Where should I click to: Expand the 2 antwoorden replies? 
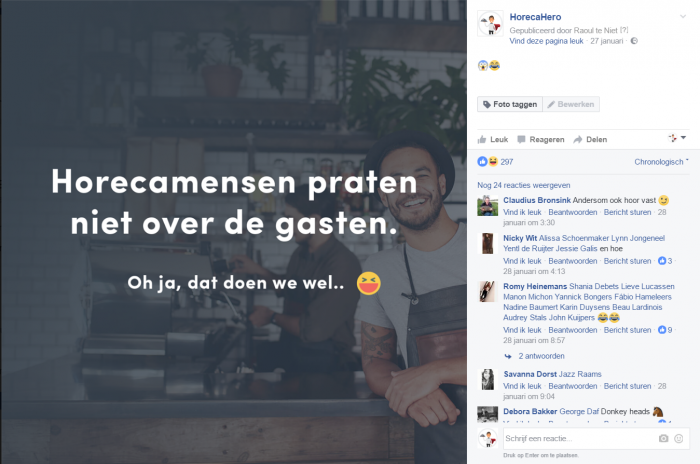click(541, 356)
